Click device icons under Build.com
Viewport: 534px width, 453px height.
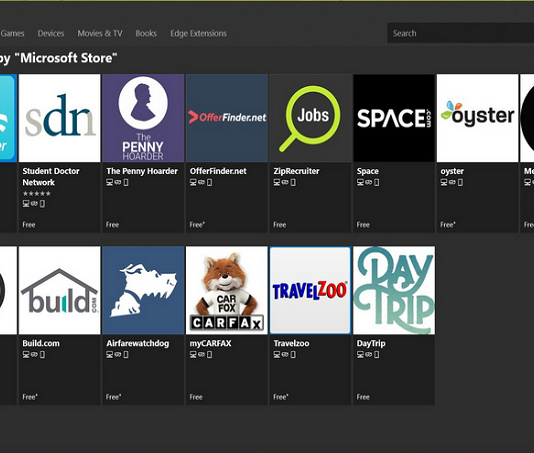pos(34,355)
